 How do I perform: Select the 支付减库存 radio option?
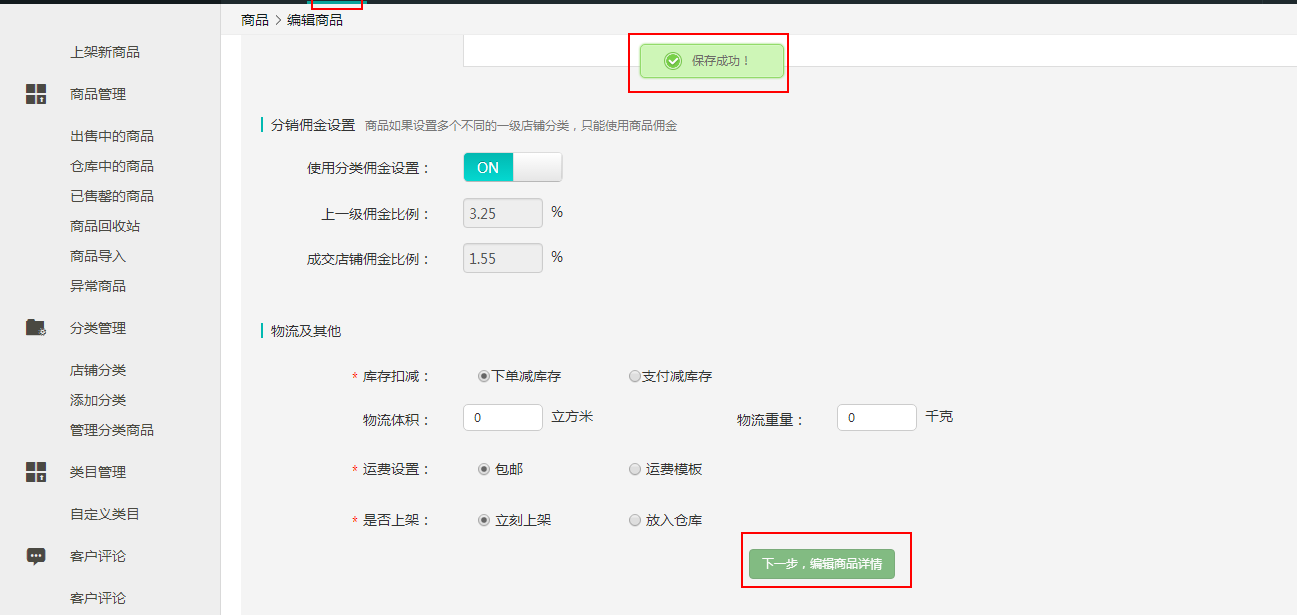click(634, 377)
